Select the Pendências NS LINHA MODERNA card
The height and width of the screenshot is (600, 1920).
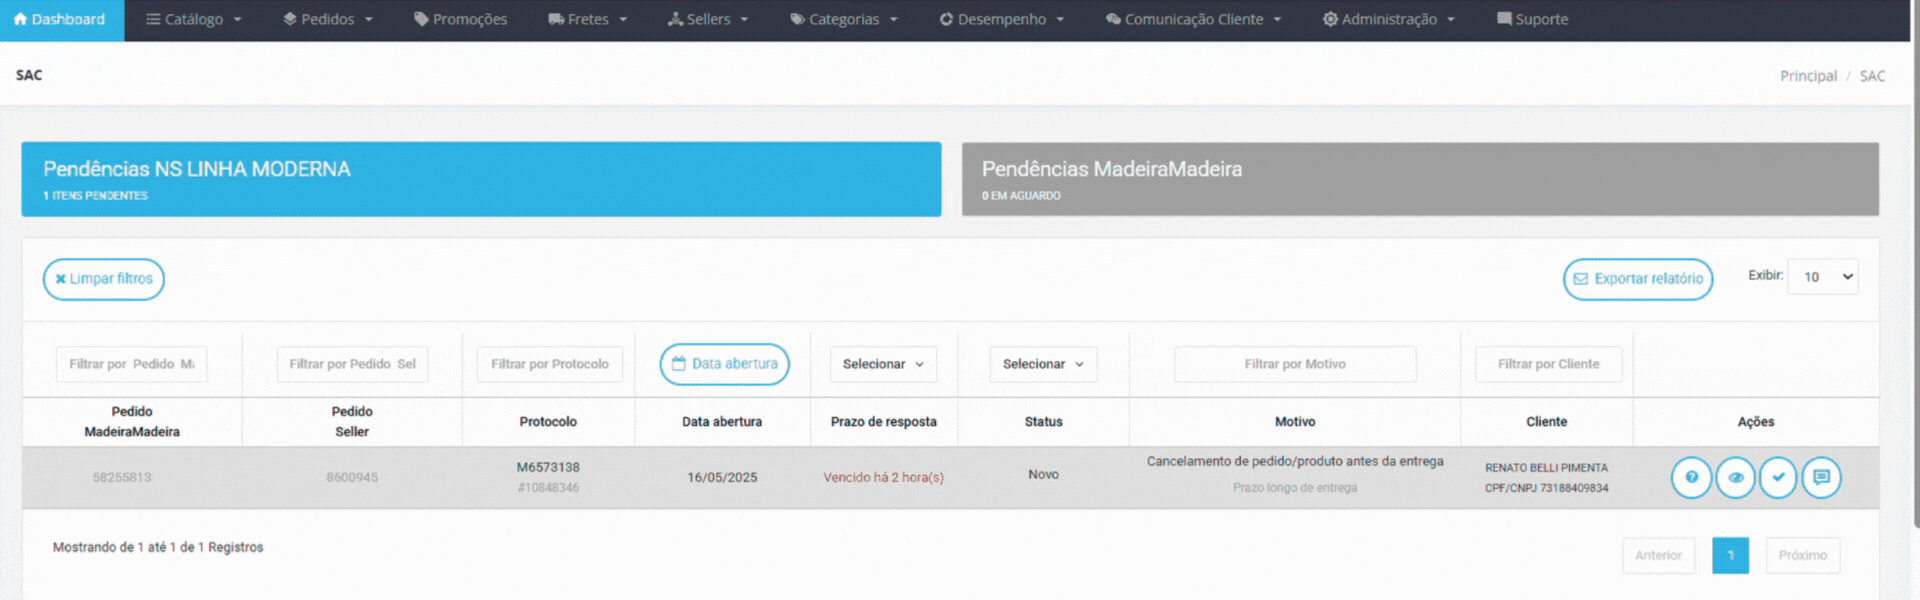[x=481, y=179]
